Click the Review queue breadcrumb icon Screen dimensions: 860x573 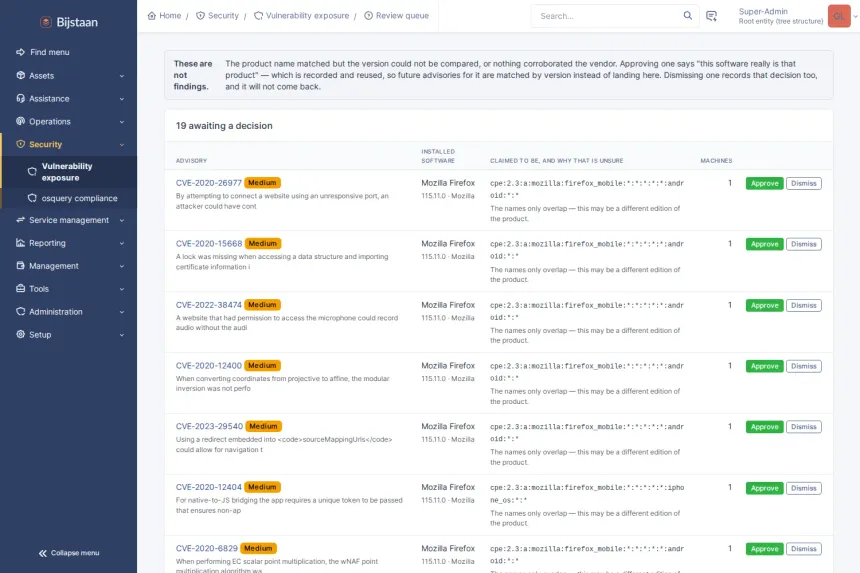click(x=369, y=16)
